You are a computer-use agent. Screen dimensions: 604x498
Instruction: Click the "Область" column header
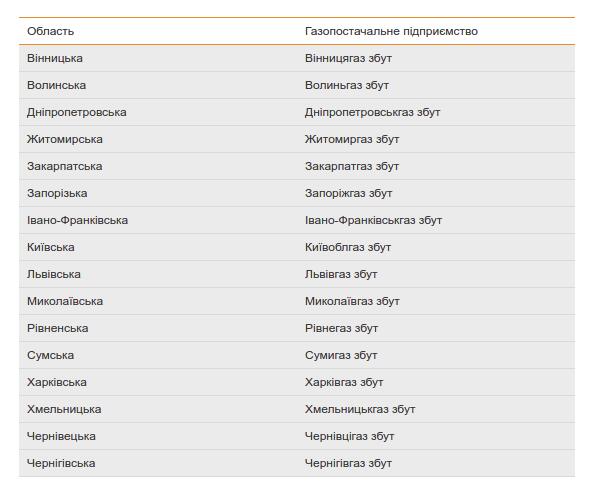click(51, 31)
